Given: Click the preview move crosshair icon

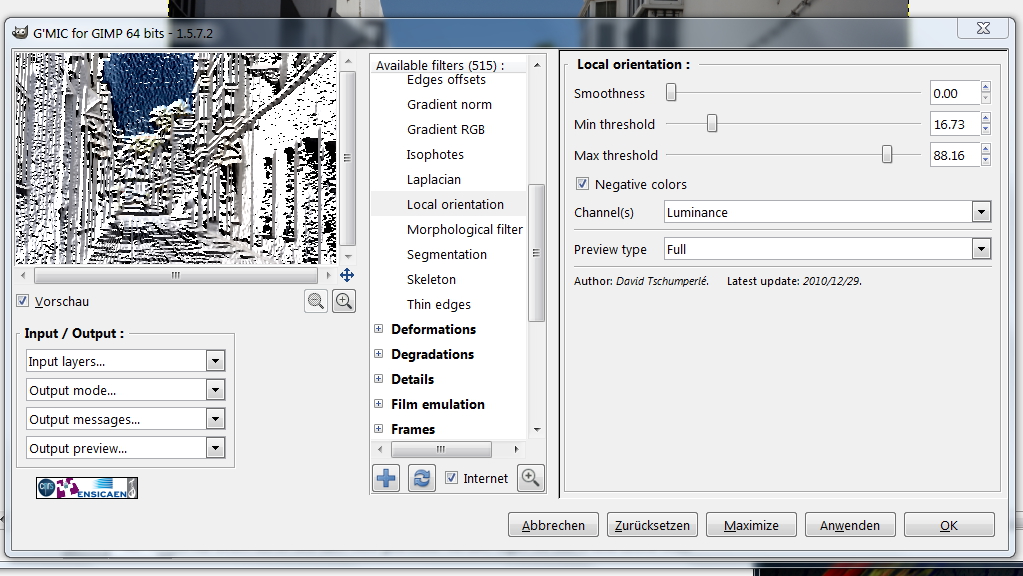Looking at the screenshot, I should [347, 275].
